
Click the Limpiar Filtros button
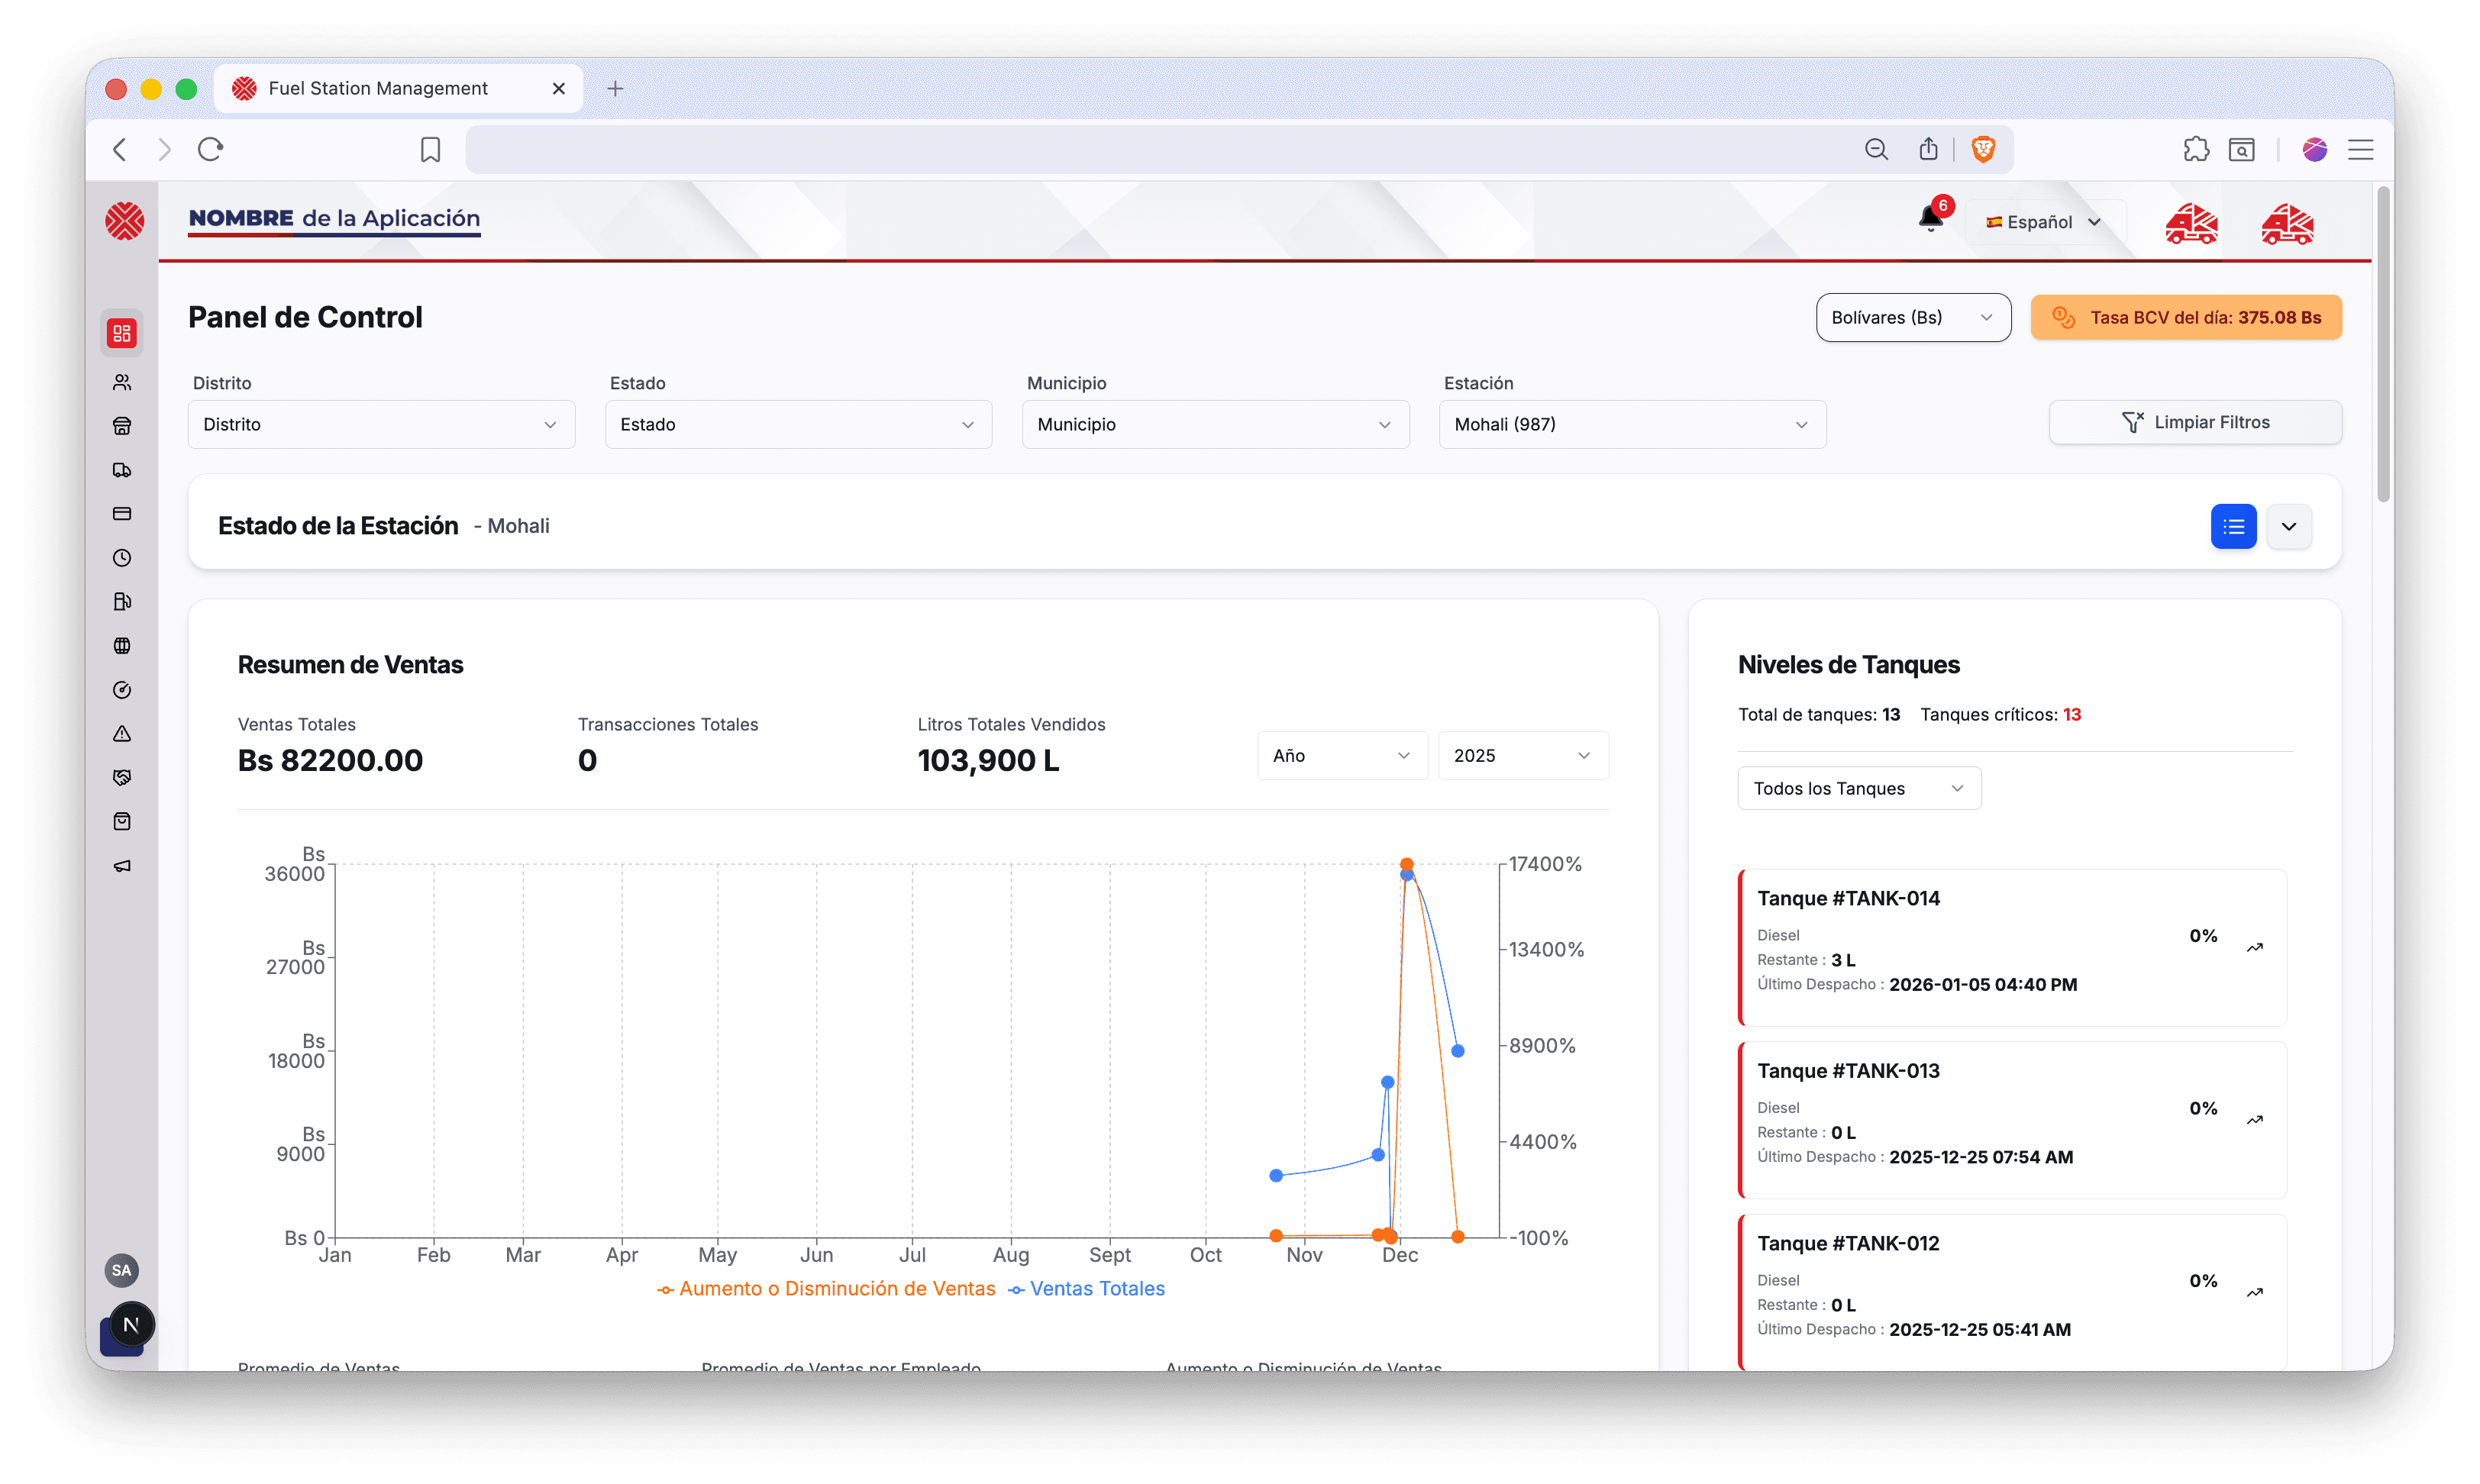click(x=2195, y=422)
